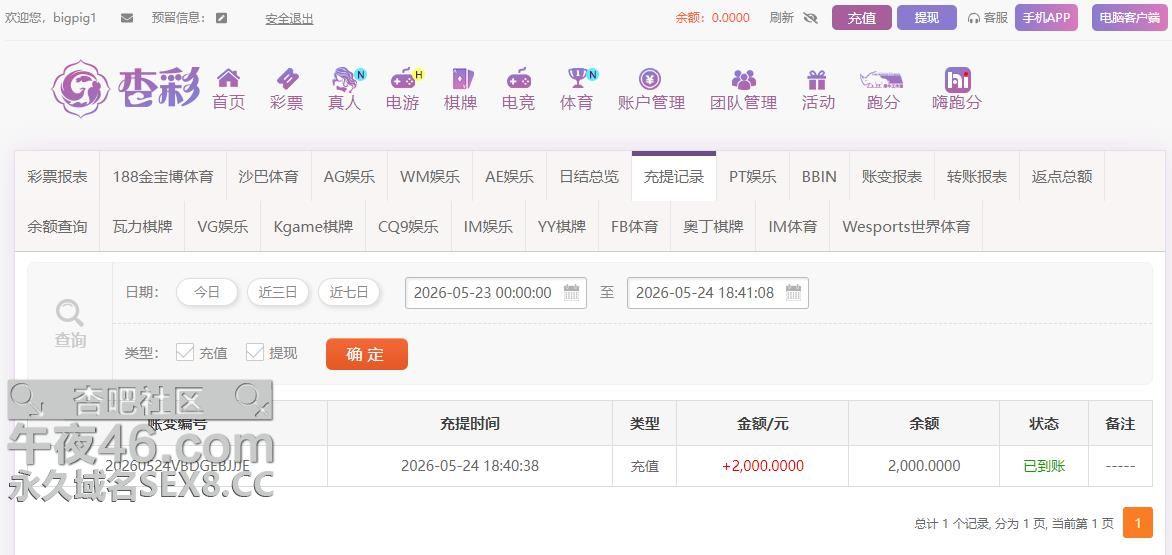1172x555 pixels.
Task: Click the orange 确定 button
Action: click(366, 354)
